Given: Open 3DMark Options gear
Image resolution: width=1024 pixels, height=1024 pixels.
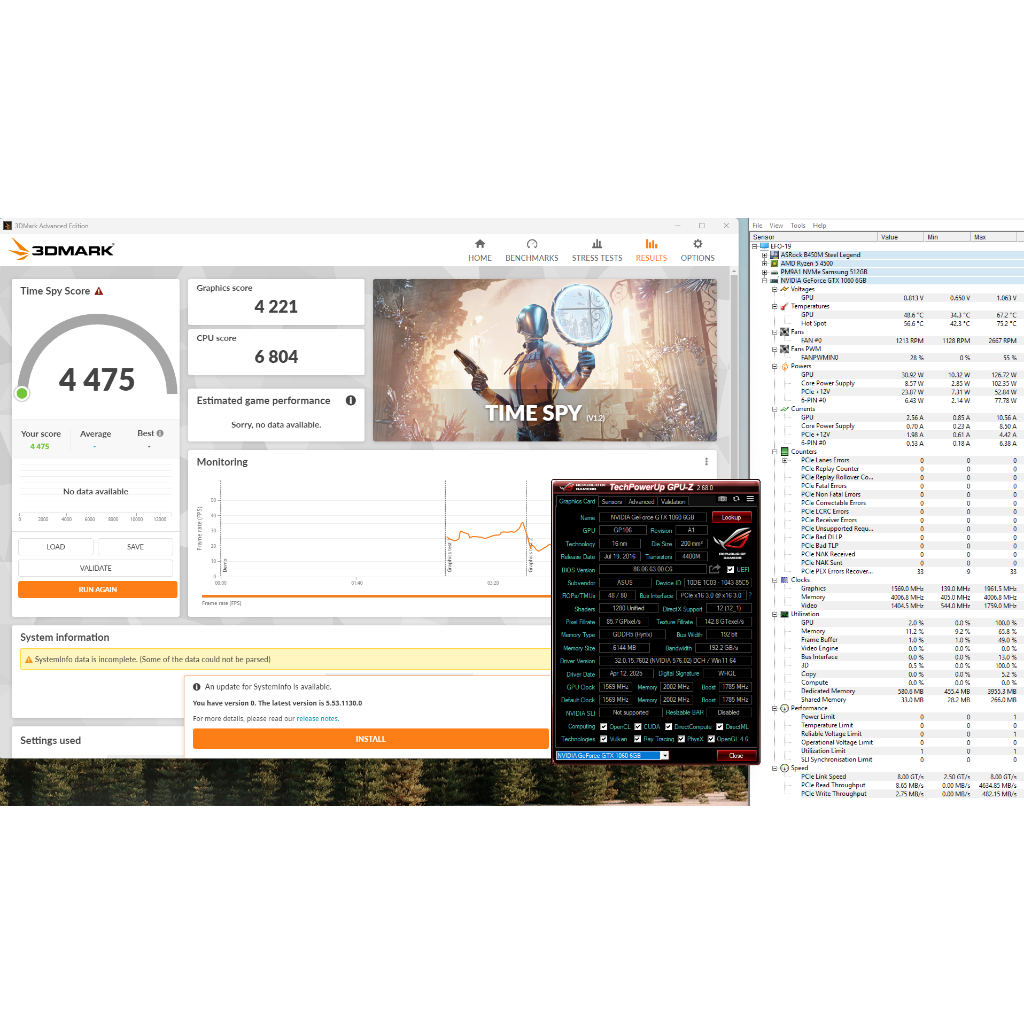Looking at the screenshot, I should click(x=698, y=249).
